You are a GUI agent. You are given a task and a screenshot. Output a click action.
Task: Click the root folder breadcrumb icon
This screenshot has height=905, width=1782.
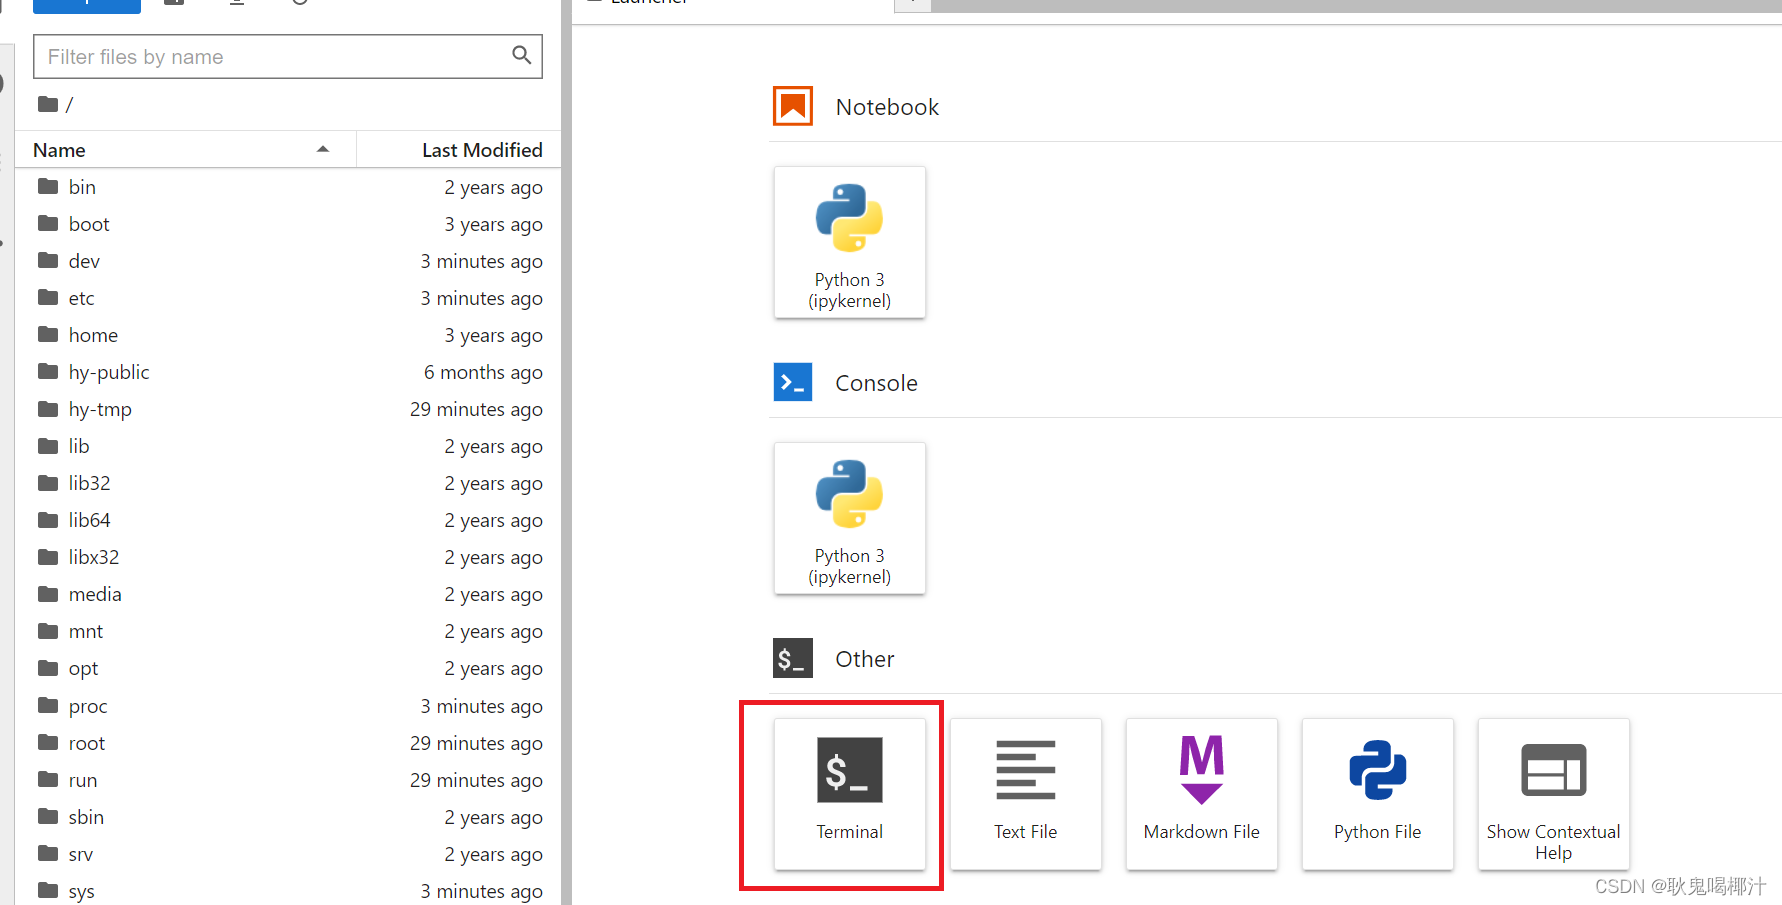coord(48,104)
